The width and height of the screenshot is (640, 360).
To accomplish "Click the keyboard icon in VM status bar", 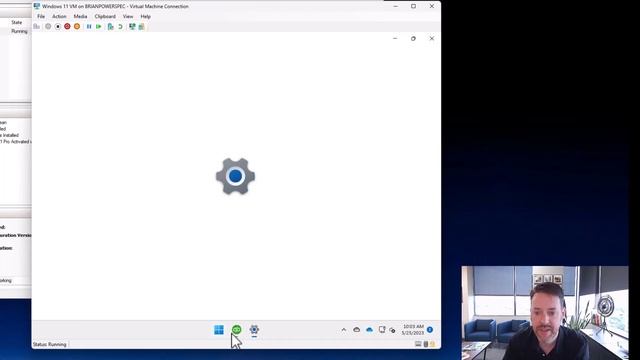I will [x=418, y=344].
